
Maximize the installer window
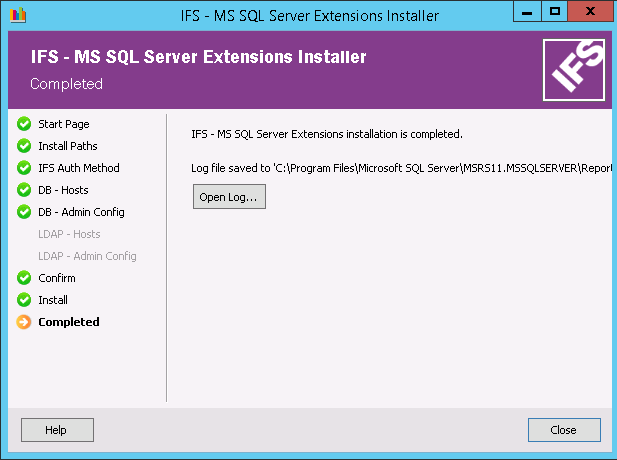(555, 13)
